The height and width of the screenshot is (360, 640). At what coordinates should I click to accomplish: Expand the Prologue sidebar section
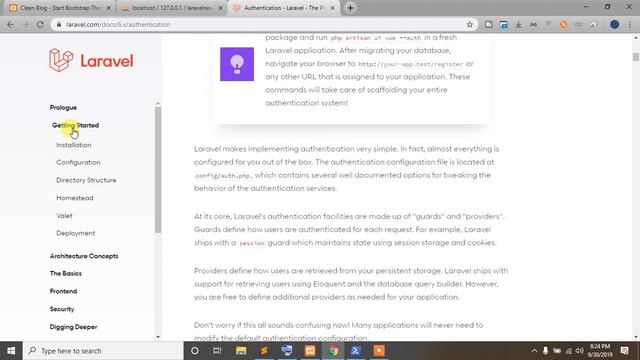(x=63, y=107)
